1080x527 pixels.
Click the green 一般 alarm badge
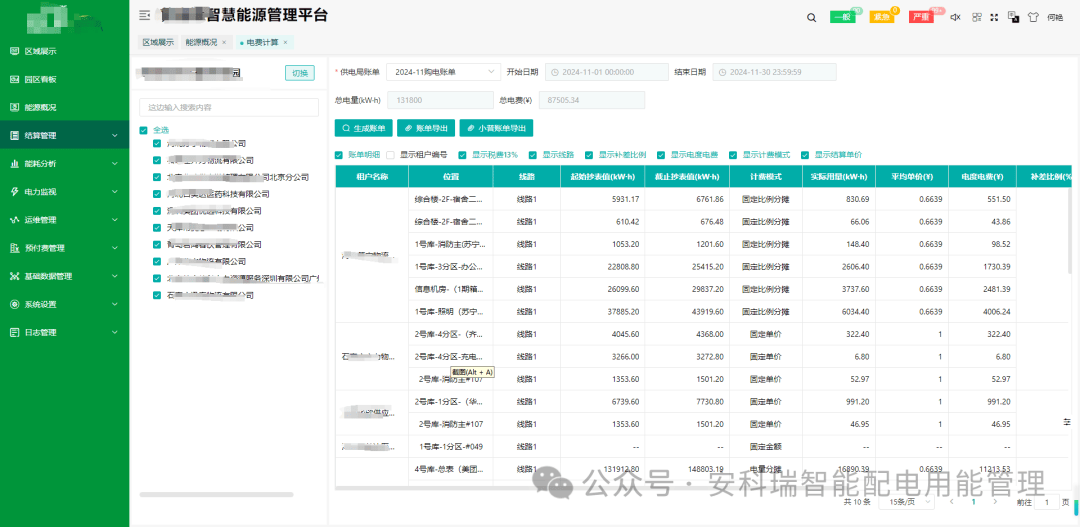(x=842, y=17)
